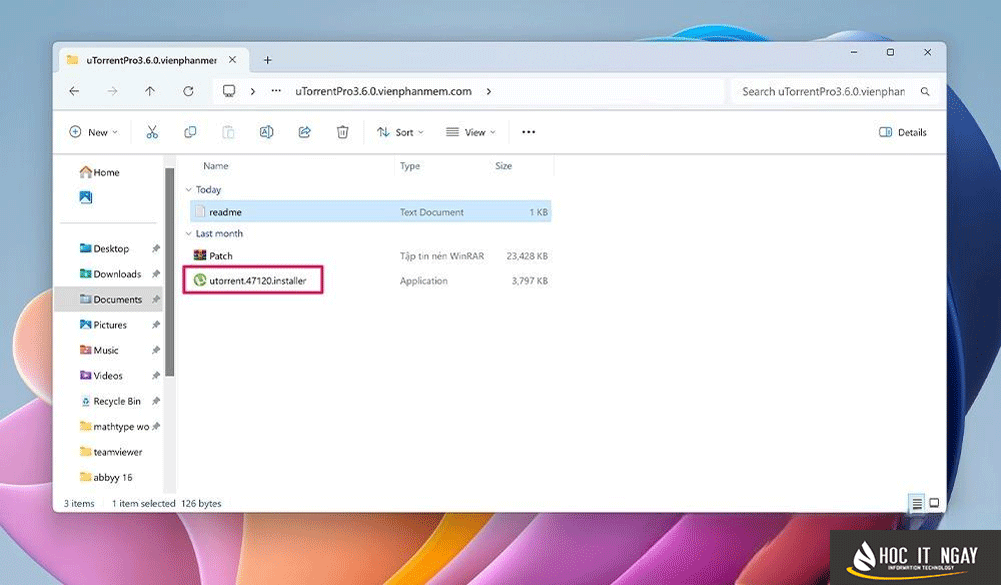This screenshot has height=585, width=1001.
Task: Collapse the Today group
Action: point(188,190)
